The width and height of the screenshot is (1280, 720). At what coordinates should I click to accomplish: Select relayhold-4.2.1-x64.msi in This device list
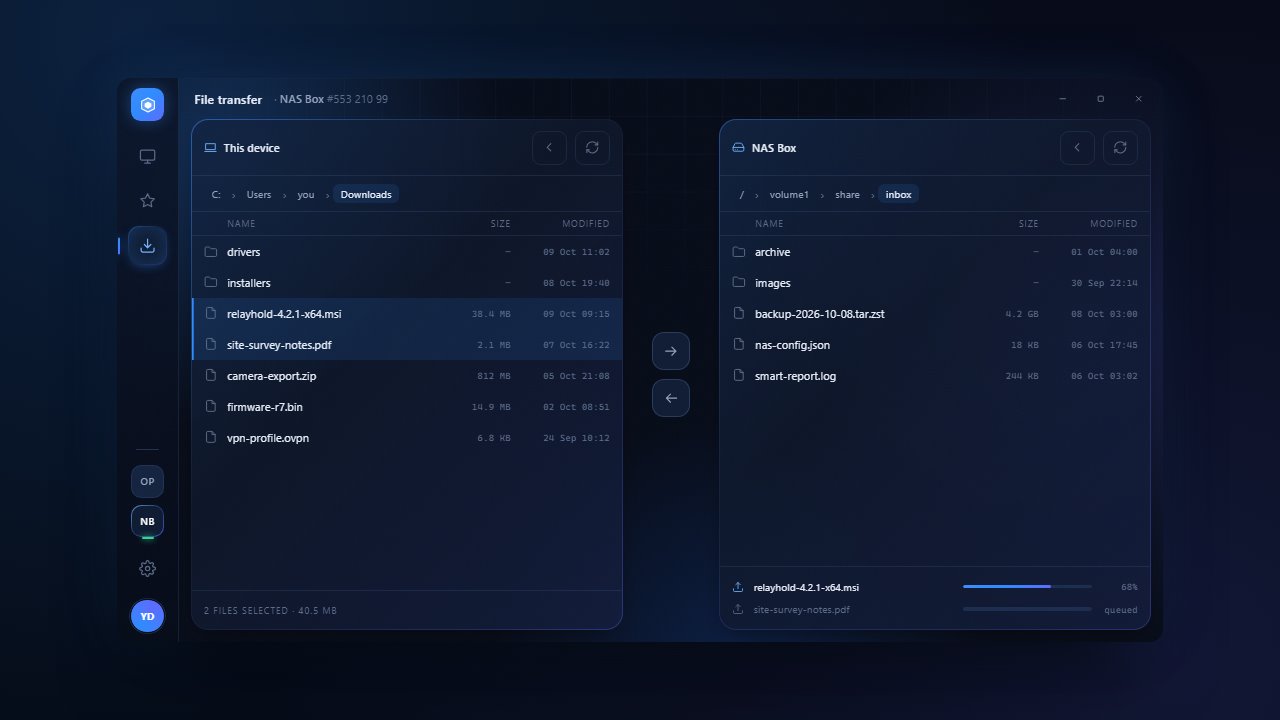point(406,314)
